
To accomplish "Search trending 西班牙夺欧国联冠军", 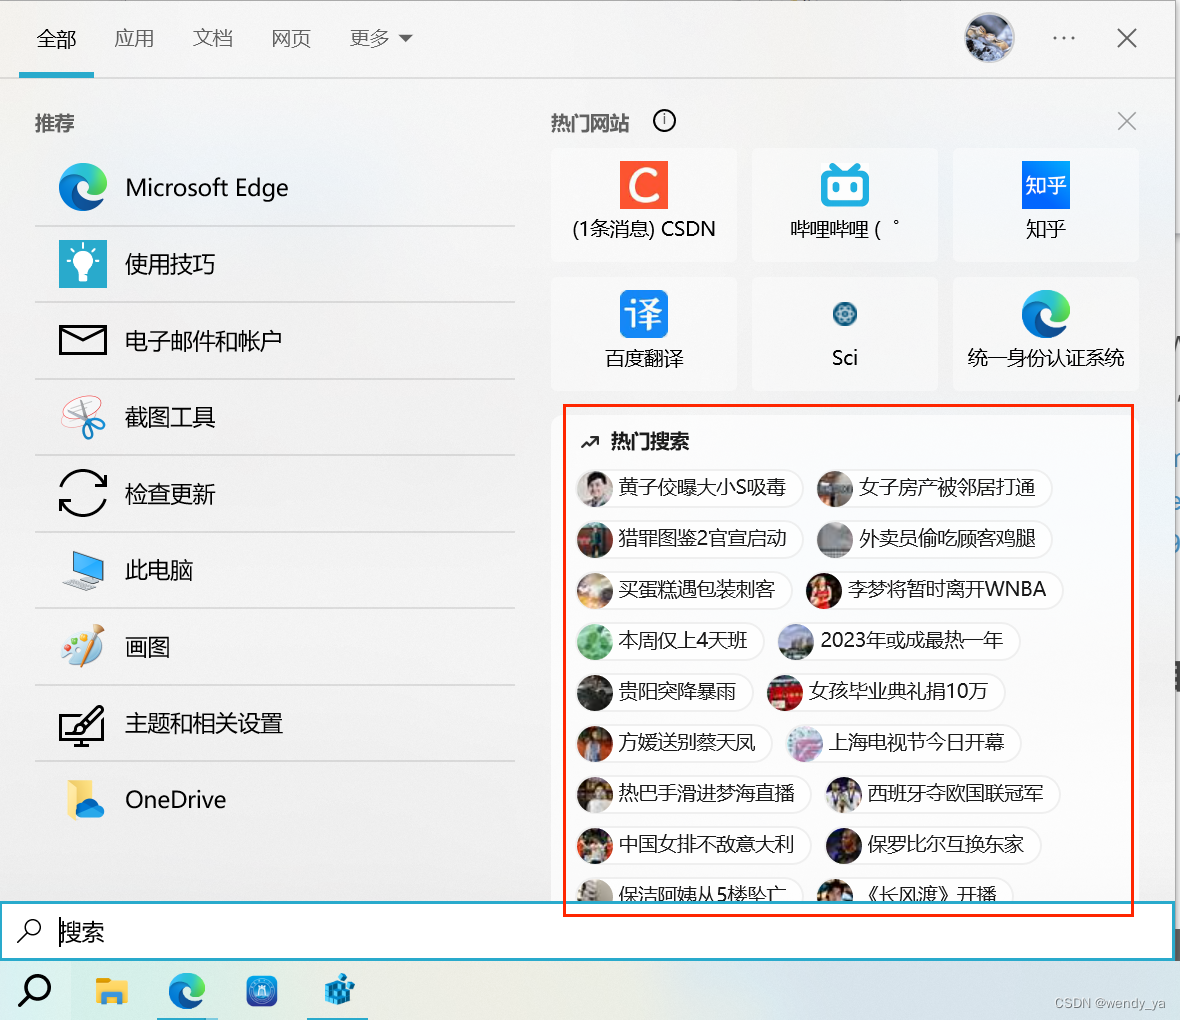I will point(942,794).
